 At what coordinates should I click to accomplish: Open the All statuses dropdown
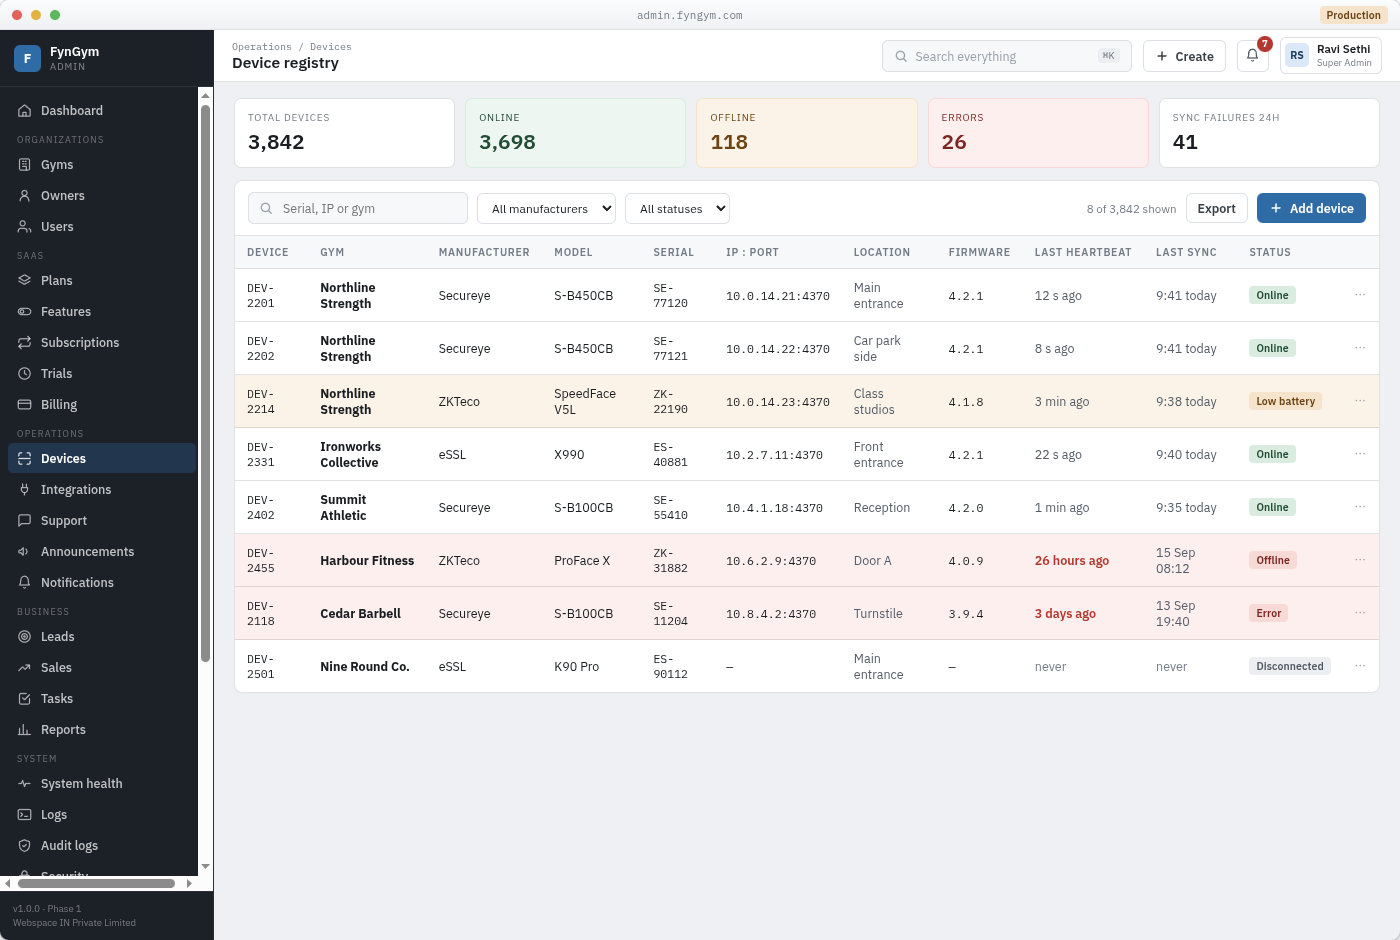[677, 208]
